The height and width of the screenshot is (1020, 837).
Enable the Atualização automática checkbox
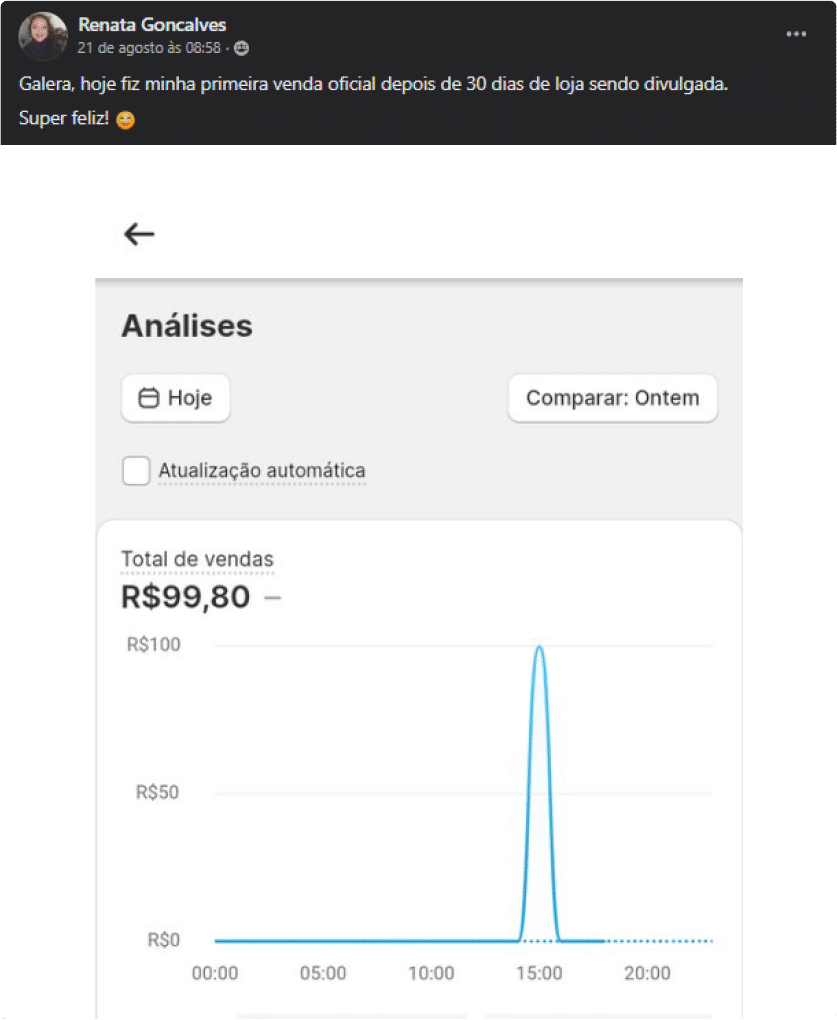point(136,470)
